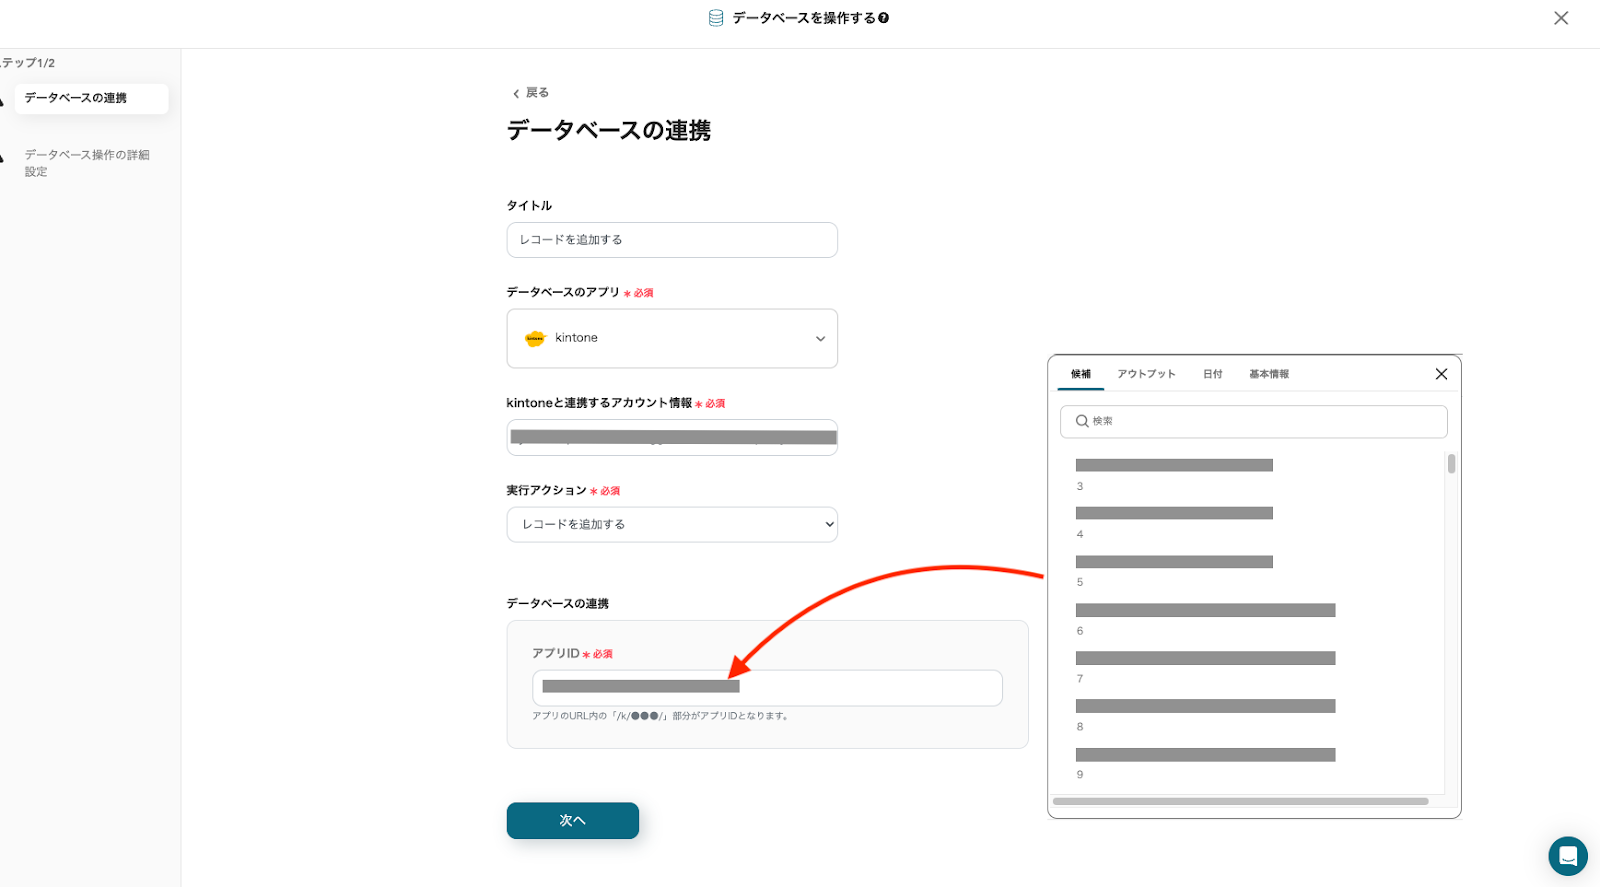Close the candidates popup panel
1600x887 pixels.
tap(1441, 374)
